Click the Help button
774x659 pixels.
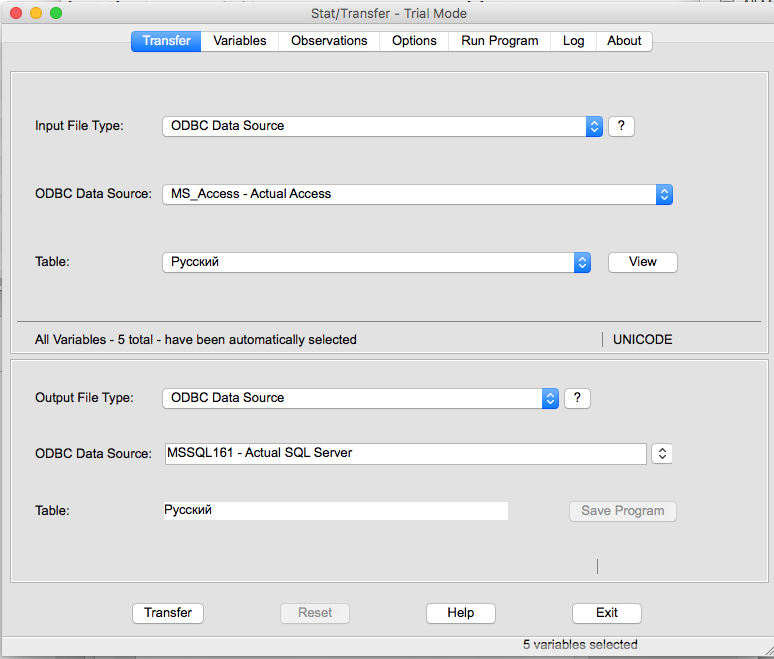[461, 613]
